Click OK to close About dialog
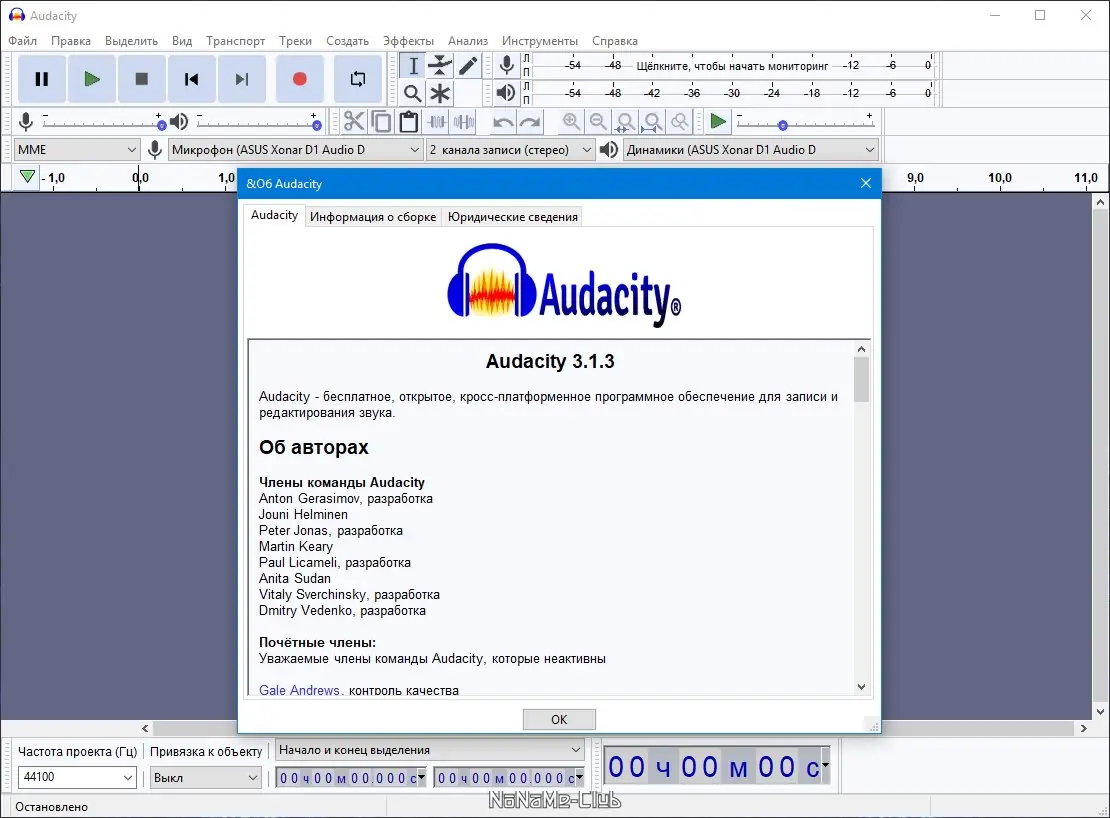Screen dimensions: 1110x818 pos(559,719)
